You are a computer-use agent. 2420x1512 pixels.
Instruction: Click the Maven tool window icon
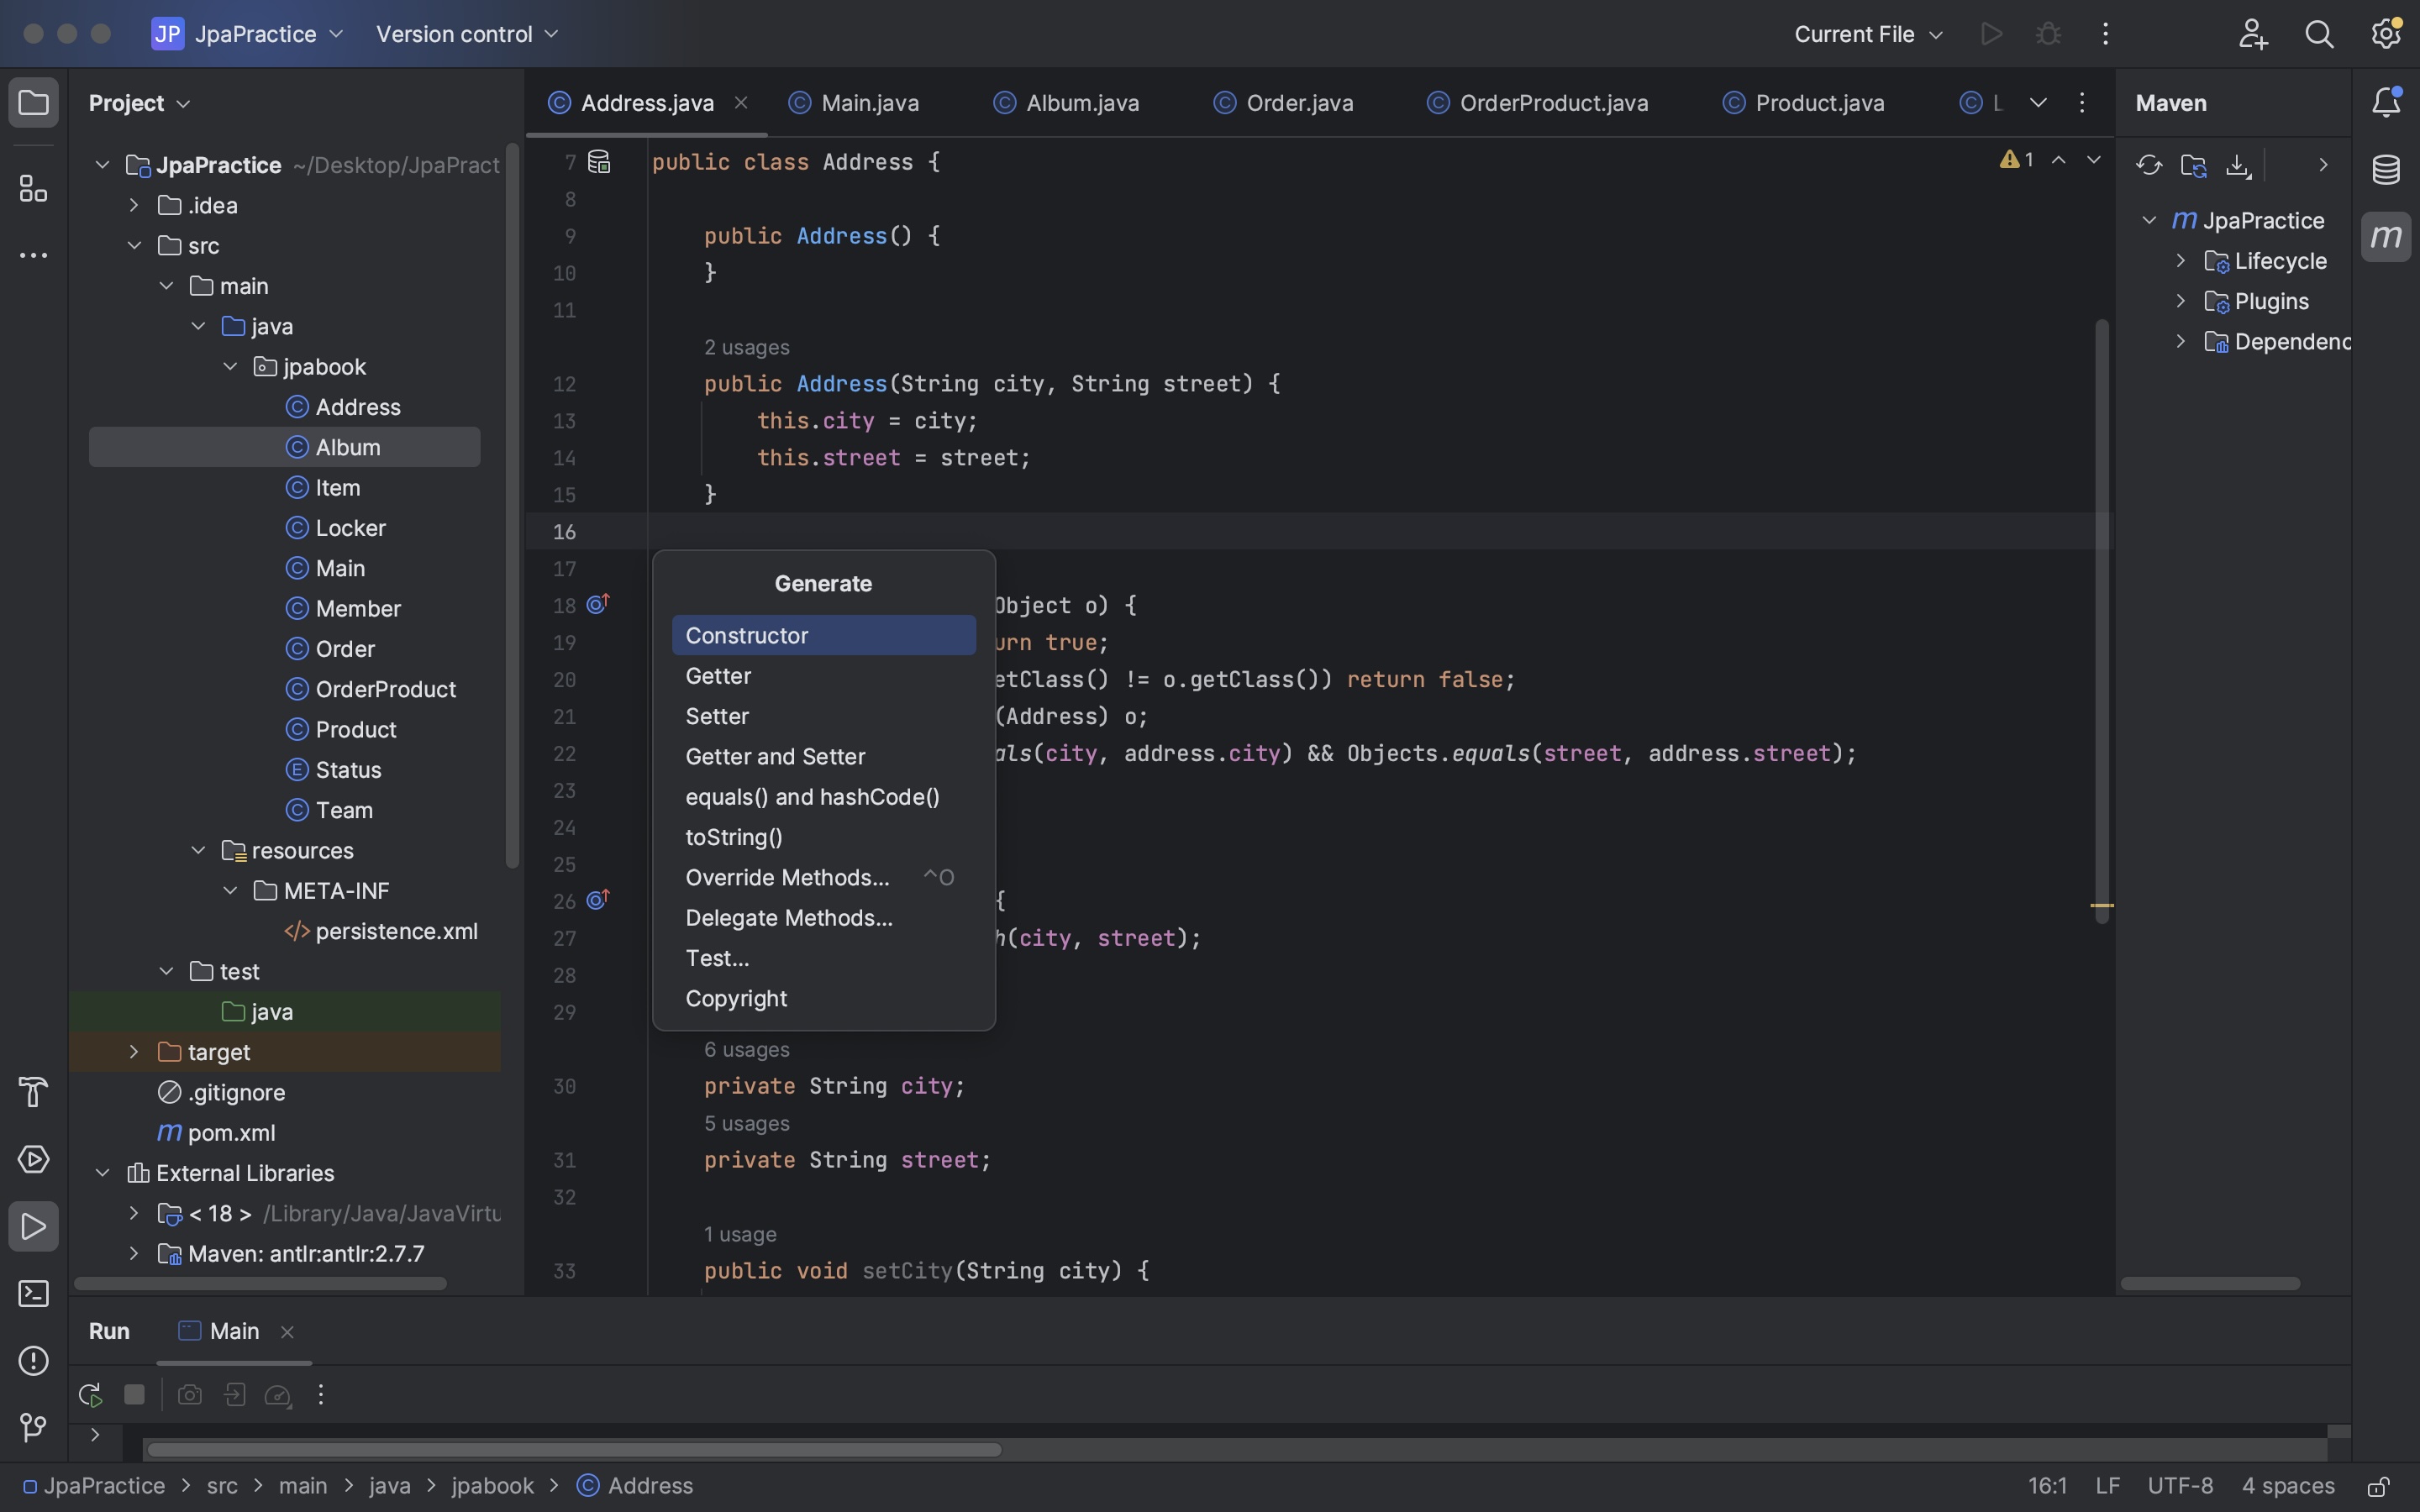coord(2386,237)
